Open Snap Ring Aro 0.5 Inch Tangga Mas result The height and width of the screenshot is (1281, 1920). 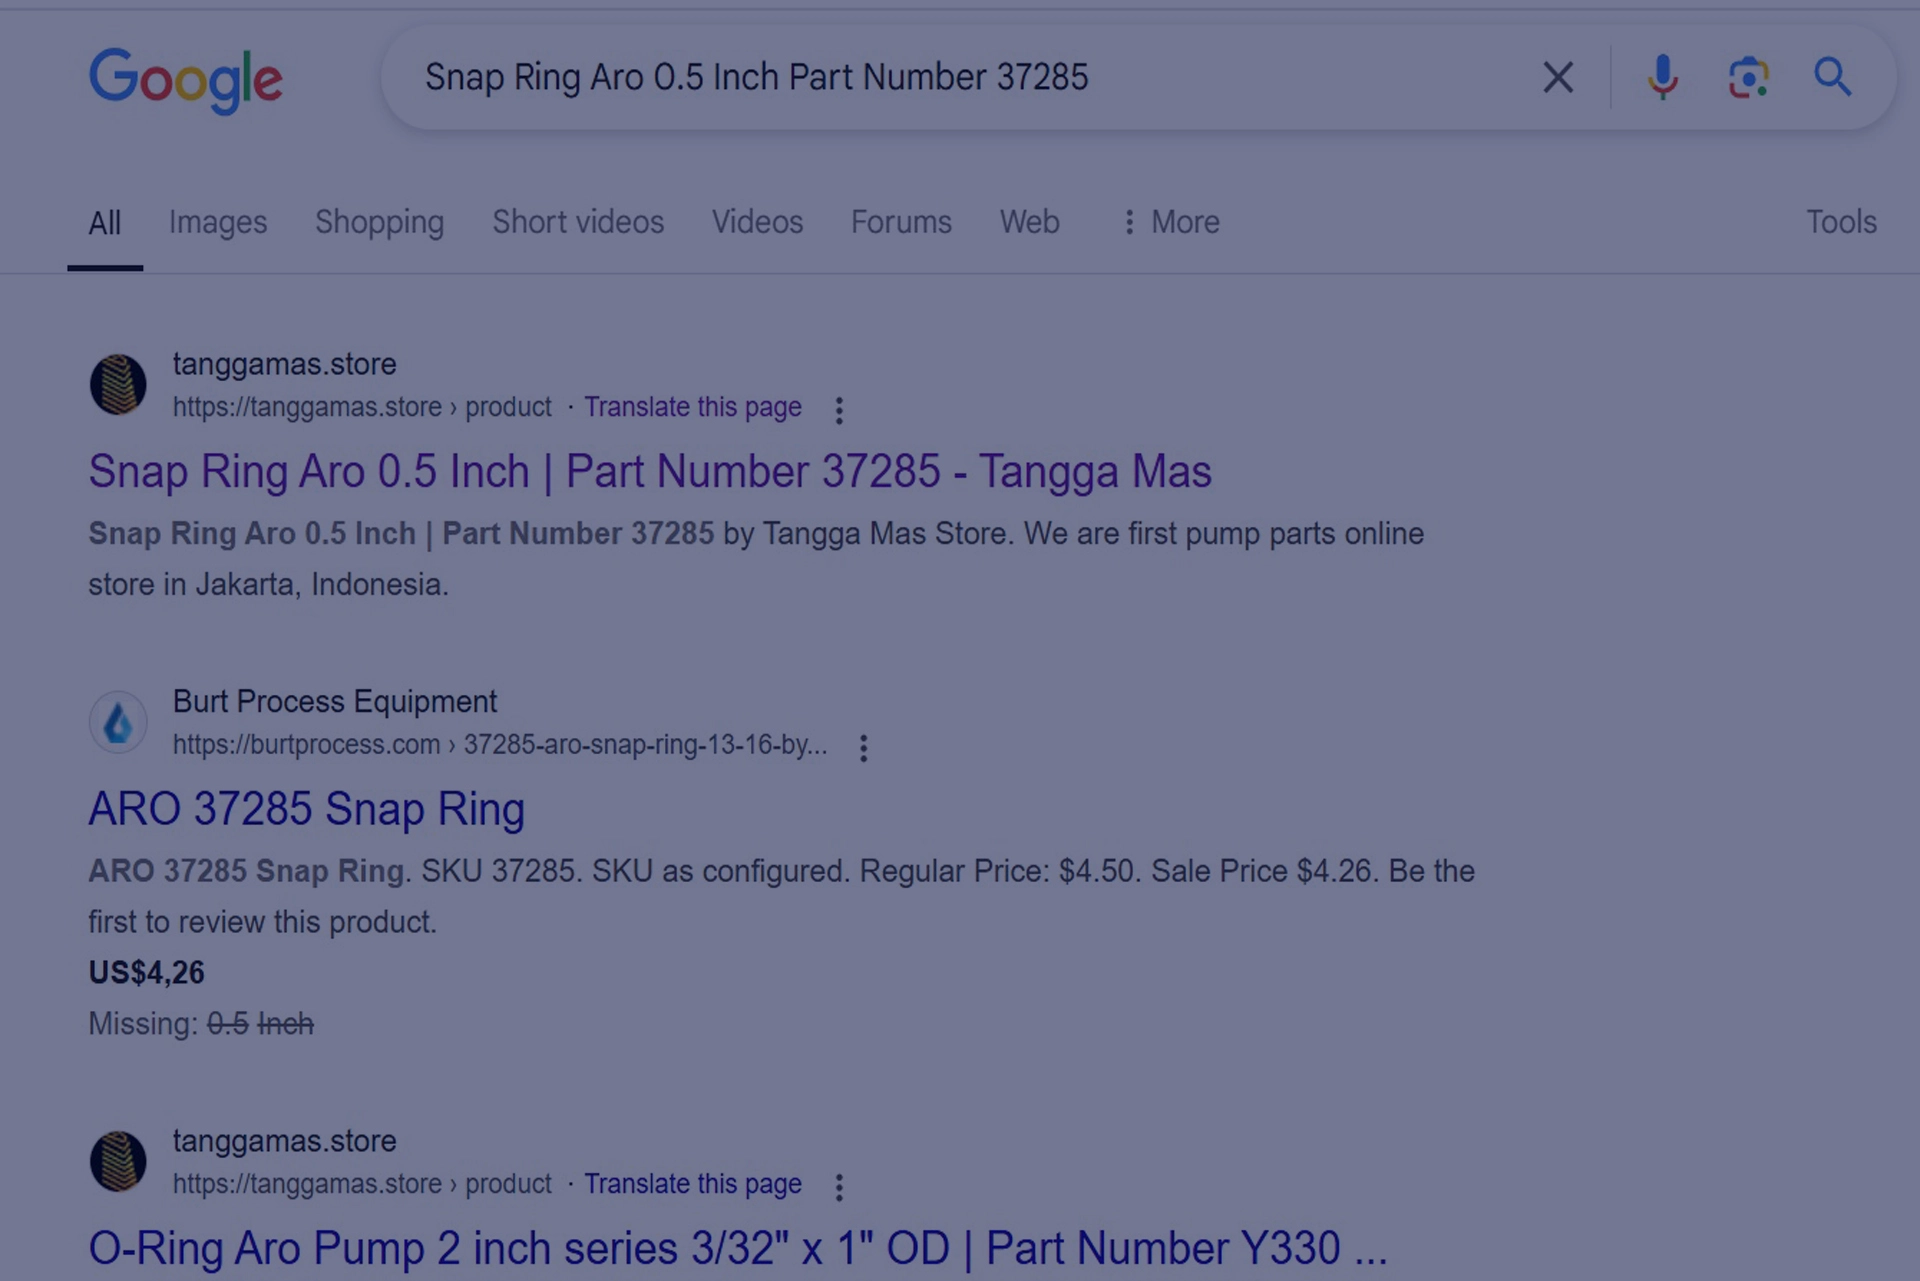click(650, 472)
